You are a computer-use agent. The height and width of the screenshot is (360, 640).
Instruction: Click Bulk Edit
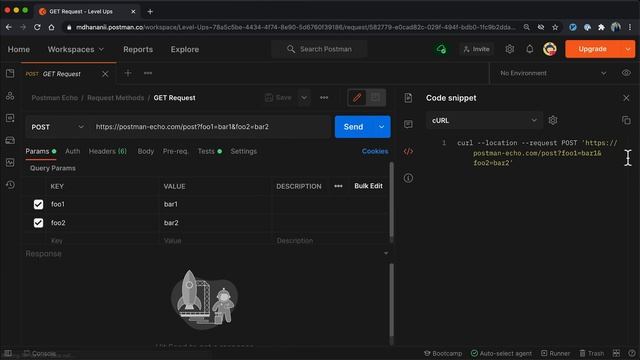[368, 186]
